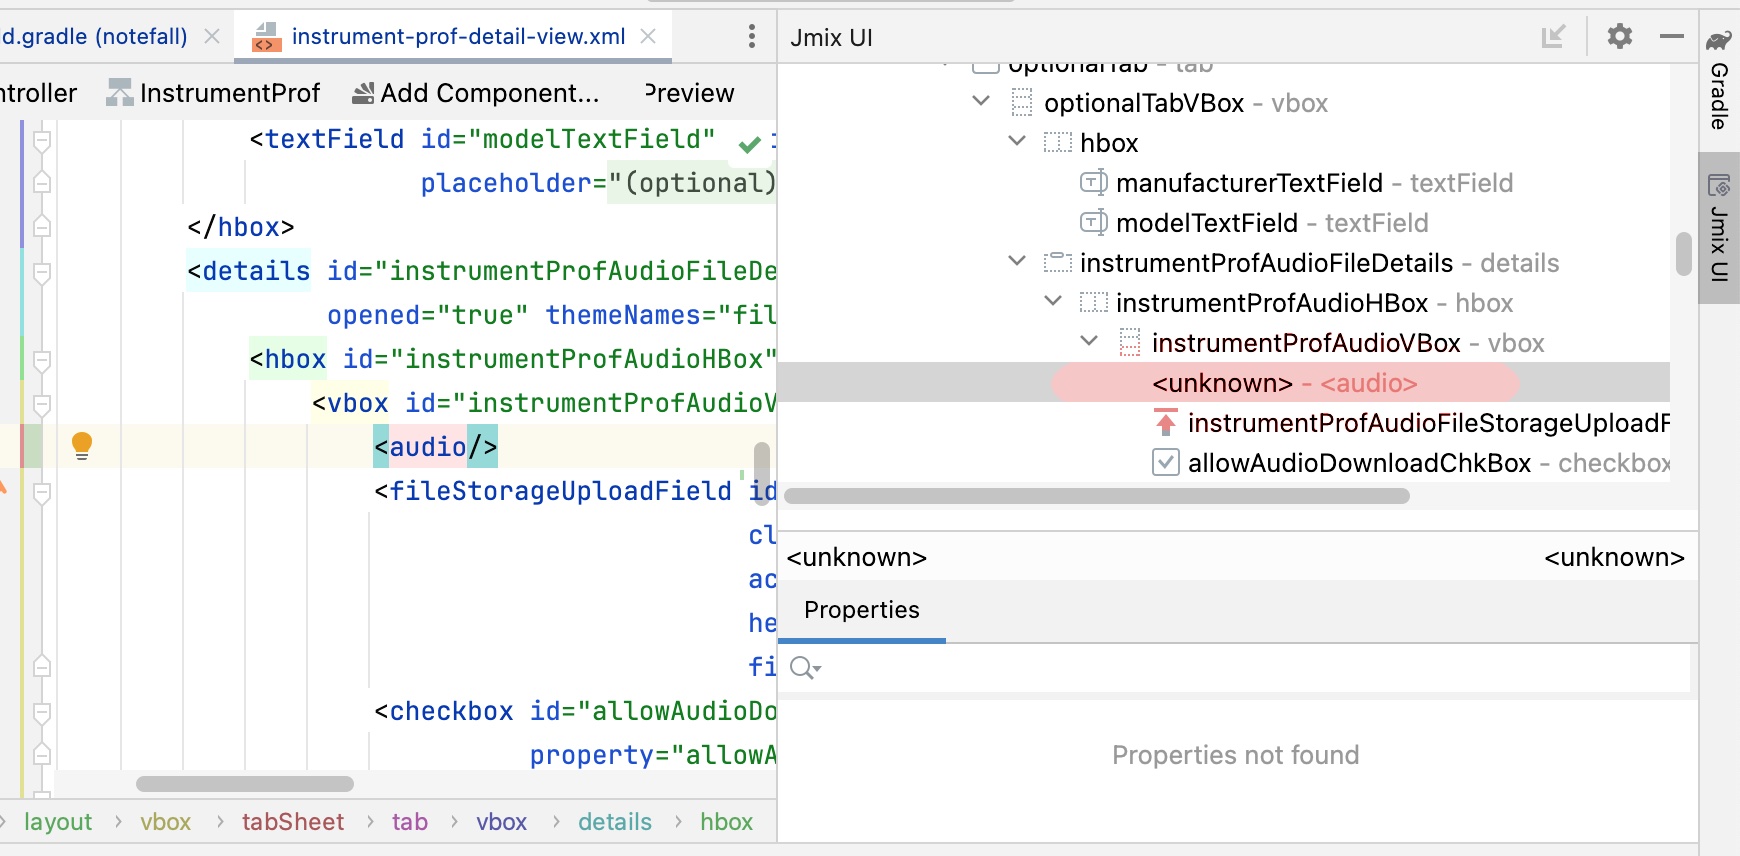The width and height of the screenshot is (1740, 856).
Task: Collapse the hbox node in hierarchy
Action: click(1017, 141)
